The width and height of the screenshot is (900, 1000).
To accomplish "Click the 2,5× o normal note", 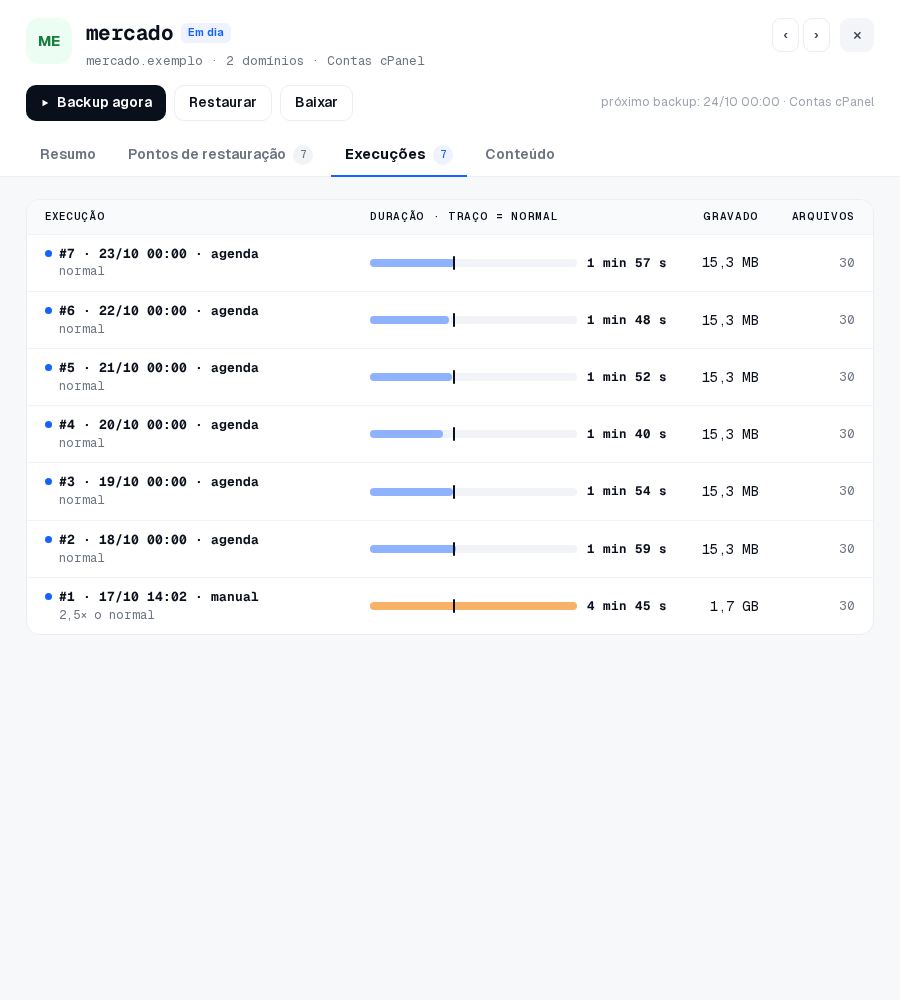I will (107, 615).
